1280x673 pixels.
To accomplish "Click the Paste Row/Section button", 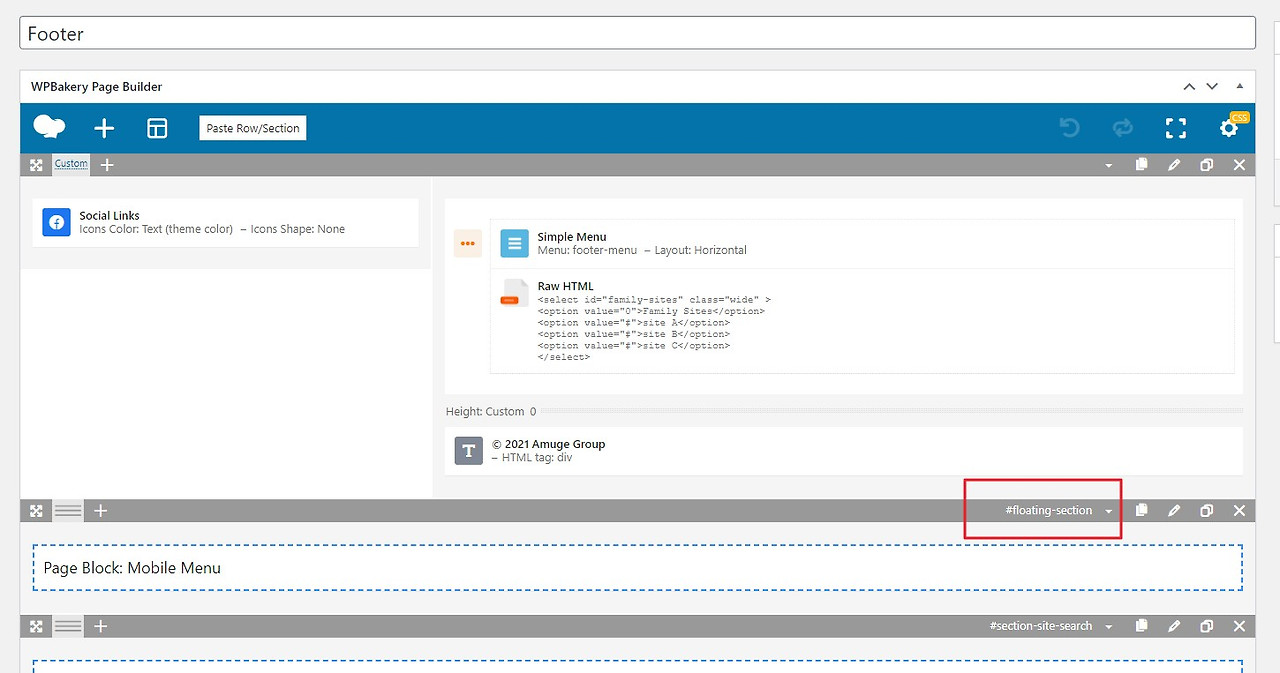I will pos(253,128).
